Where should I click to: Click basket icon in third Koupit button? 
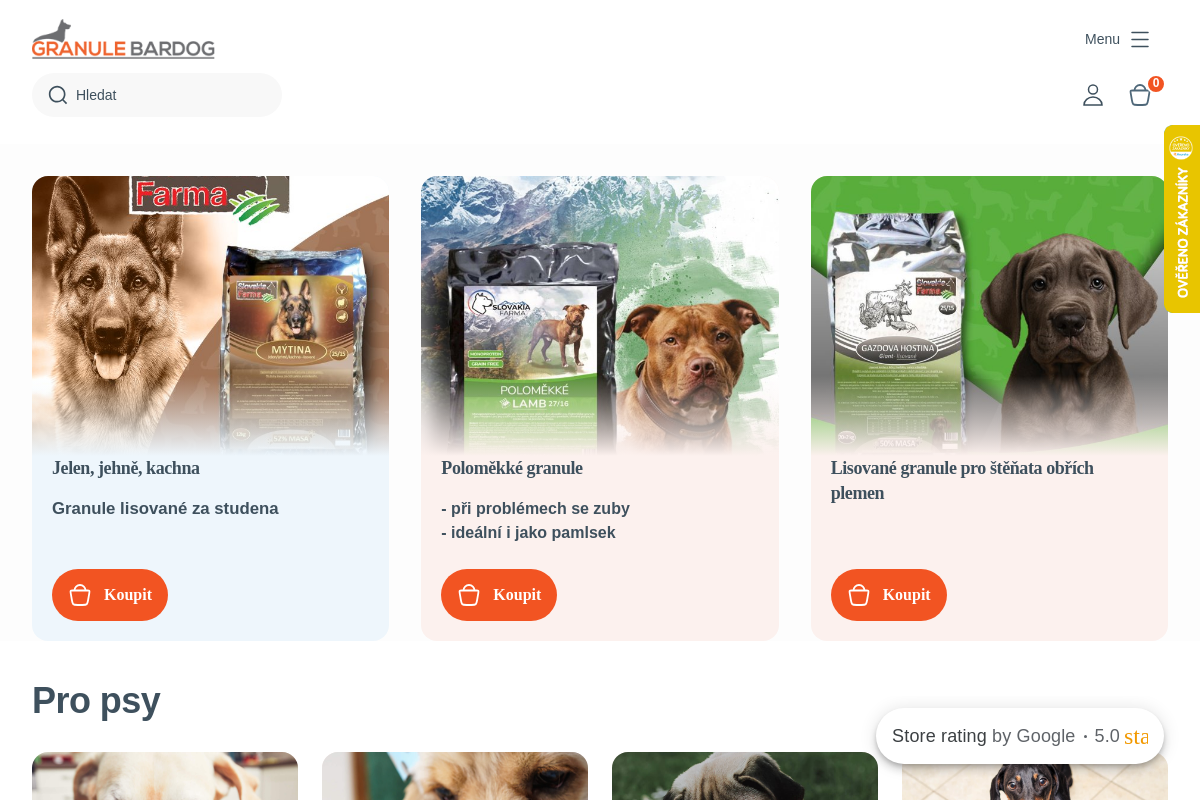pos(859,595)
